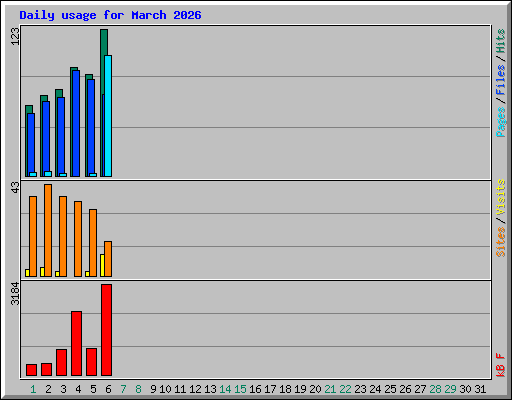The image size is (512, 400).
Task: Select green day 15 on the date axis
Action: coord(240,389)
